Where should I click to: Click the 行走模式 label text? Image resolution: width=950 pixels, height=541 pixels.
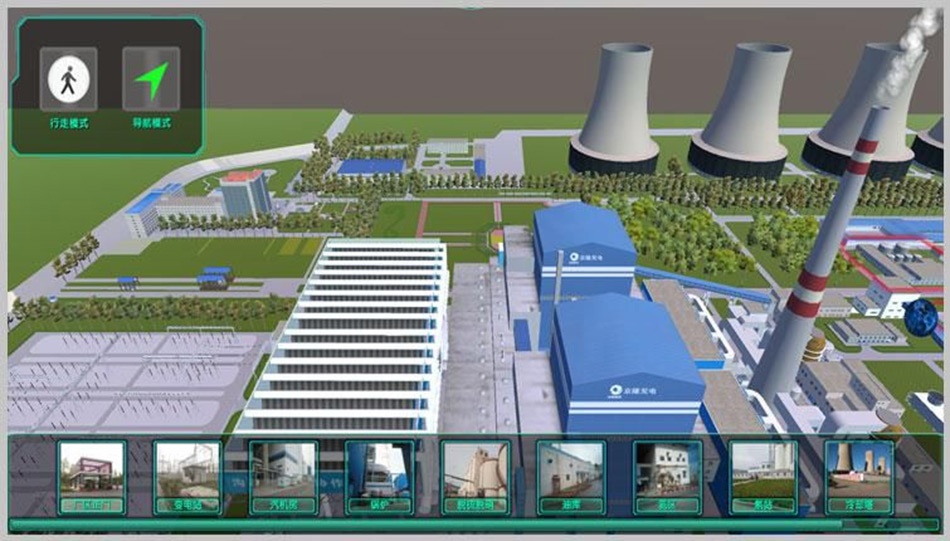pos(68,123)
